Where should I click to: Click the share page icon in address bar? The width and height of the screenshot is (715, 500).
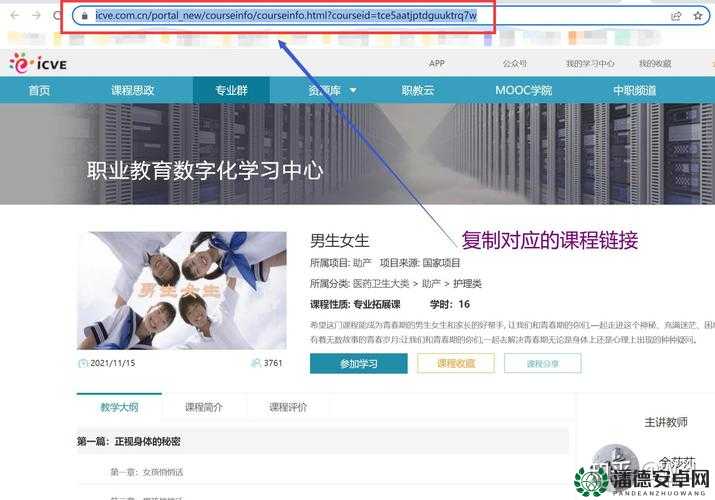[x=676, y=16]
